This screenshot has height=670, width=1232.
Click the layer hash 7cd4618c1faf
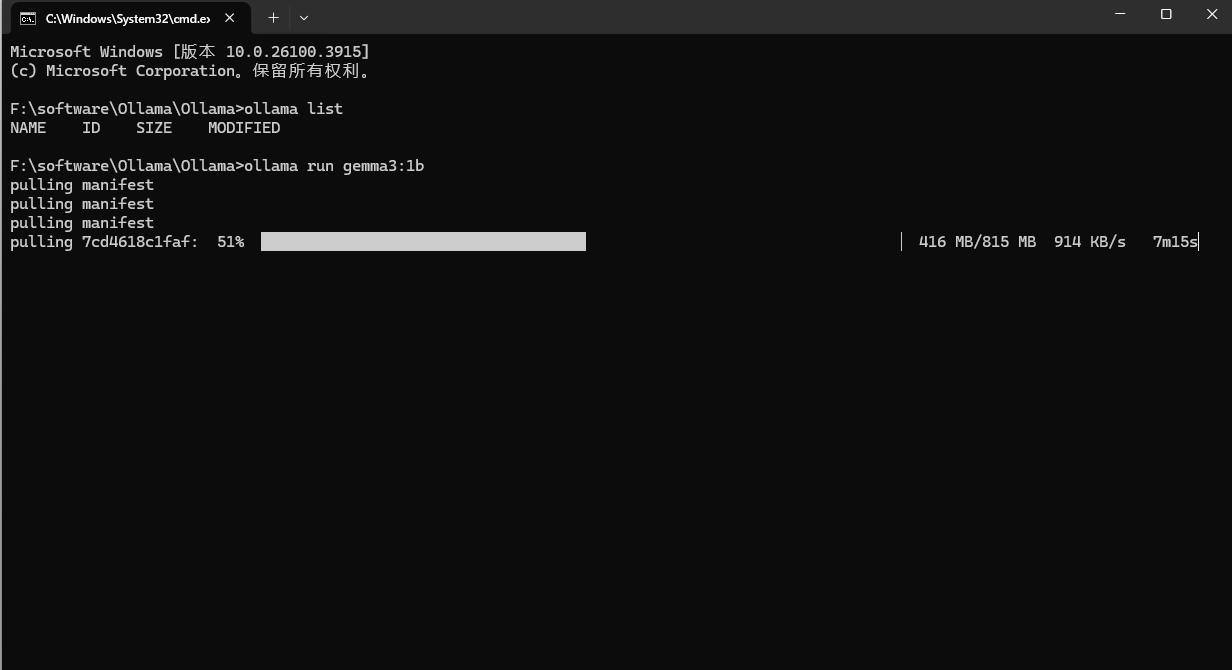pyautogui.click(x=139, y=242)
